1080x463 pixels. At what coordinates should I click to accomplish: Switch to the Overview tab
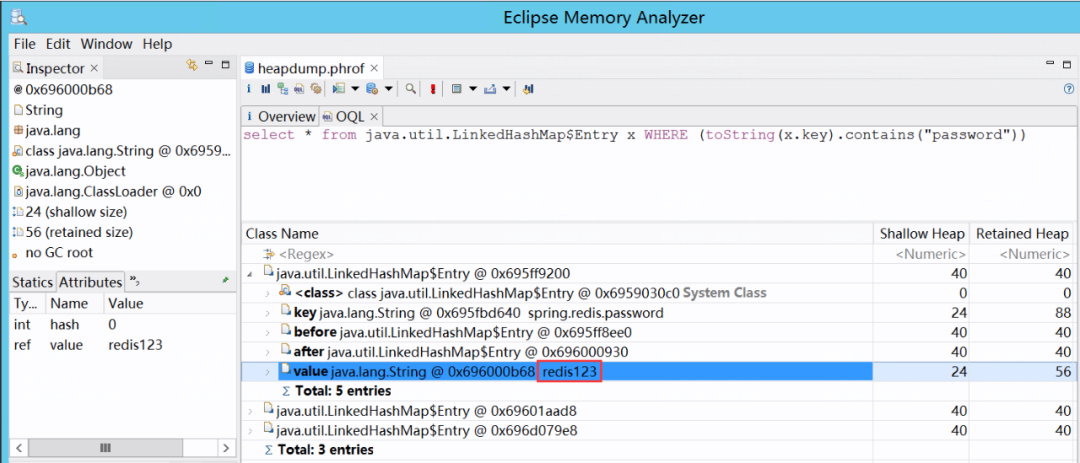tap(280, 116)
